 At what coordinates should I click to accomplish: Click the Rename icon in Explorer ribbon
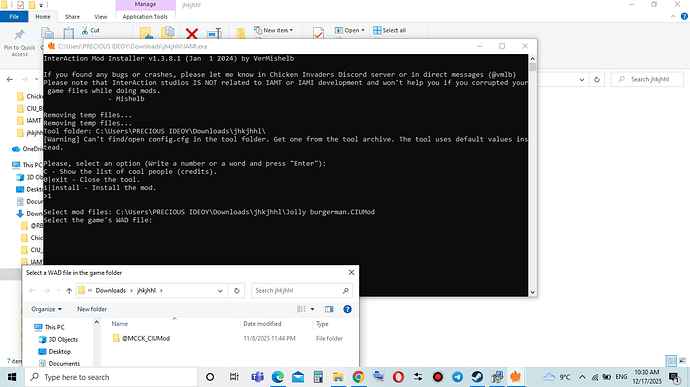pyautogui.click(x=214, y=33)
